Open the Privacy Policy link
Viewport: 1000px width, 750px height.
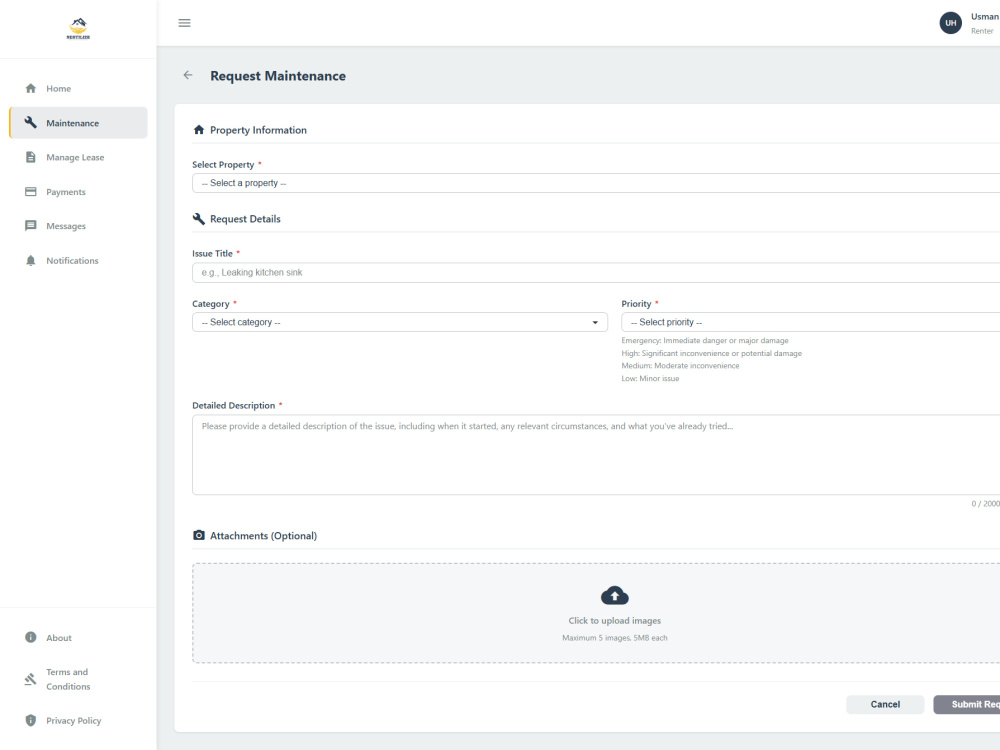point(78,721)
